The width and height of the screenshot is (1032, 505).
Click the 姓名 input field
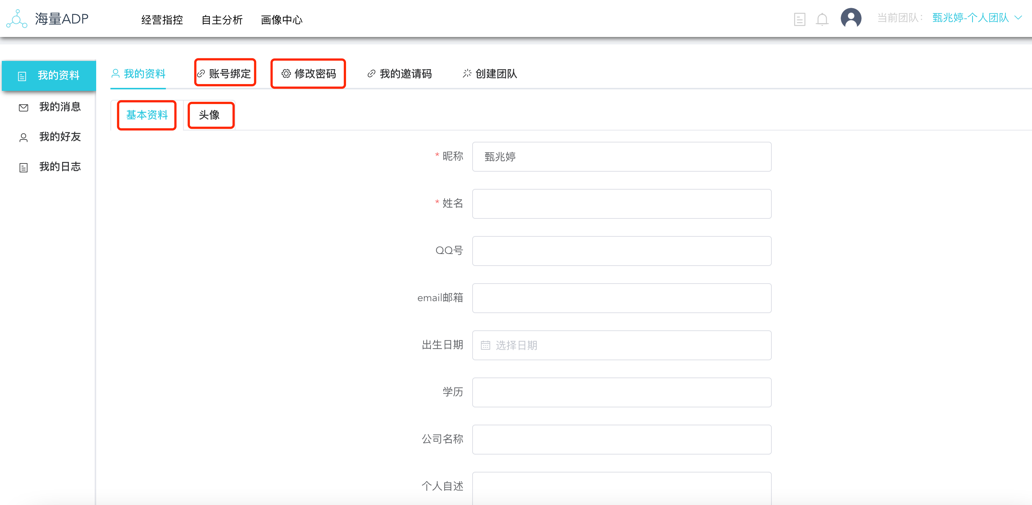pyautogui.click(x=621, y=204)
